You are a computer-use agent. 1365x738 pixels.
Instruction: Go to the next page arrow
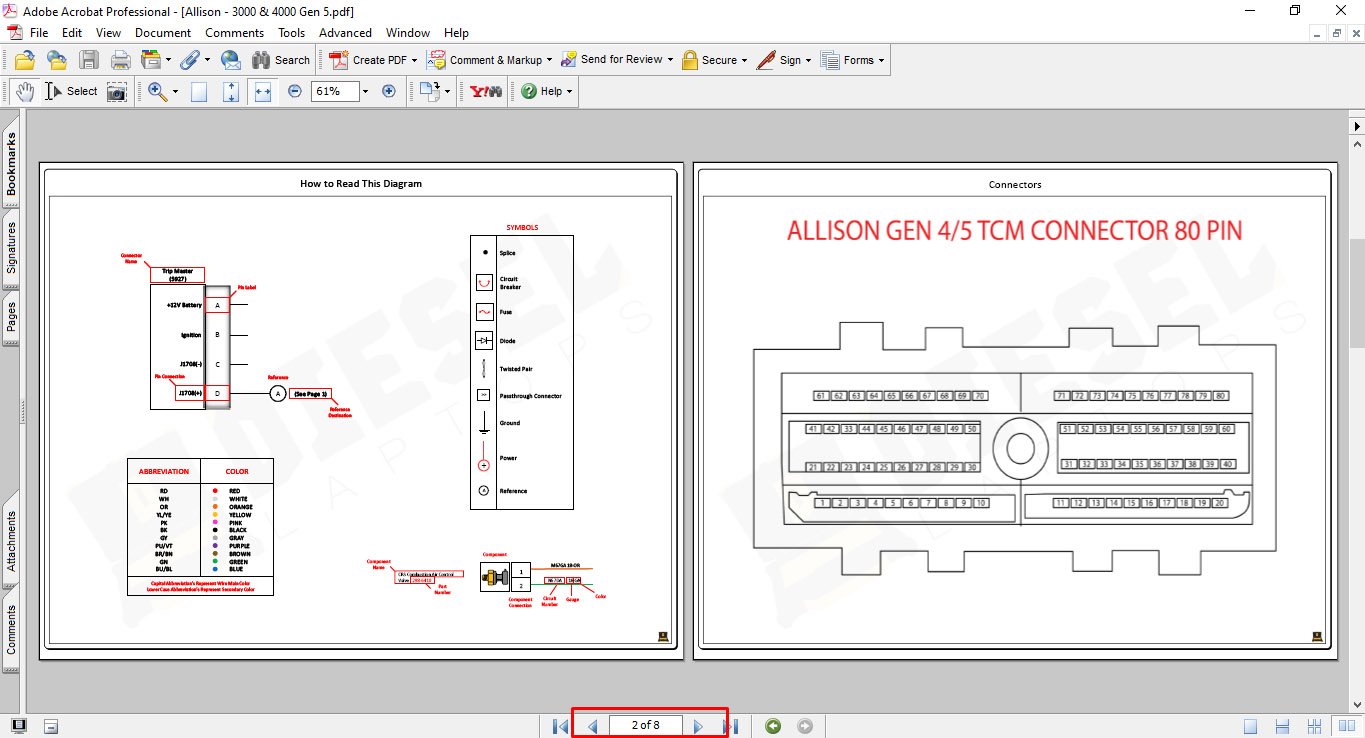coord(698,726)
